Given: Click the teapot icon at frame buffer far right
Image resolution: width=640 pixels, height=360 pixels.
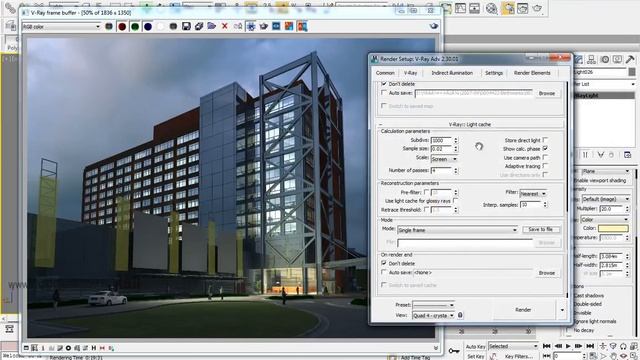Looking at the screenshot, I should (433, 26).
